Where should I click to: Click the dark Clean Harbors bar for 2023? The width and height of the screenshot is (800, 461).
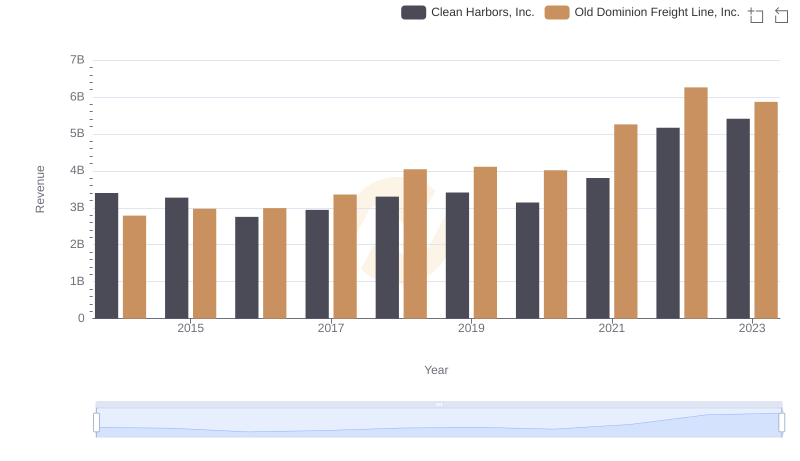[x=738, y=219]
